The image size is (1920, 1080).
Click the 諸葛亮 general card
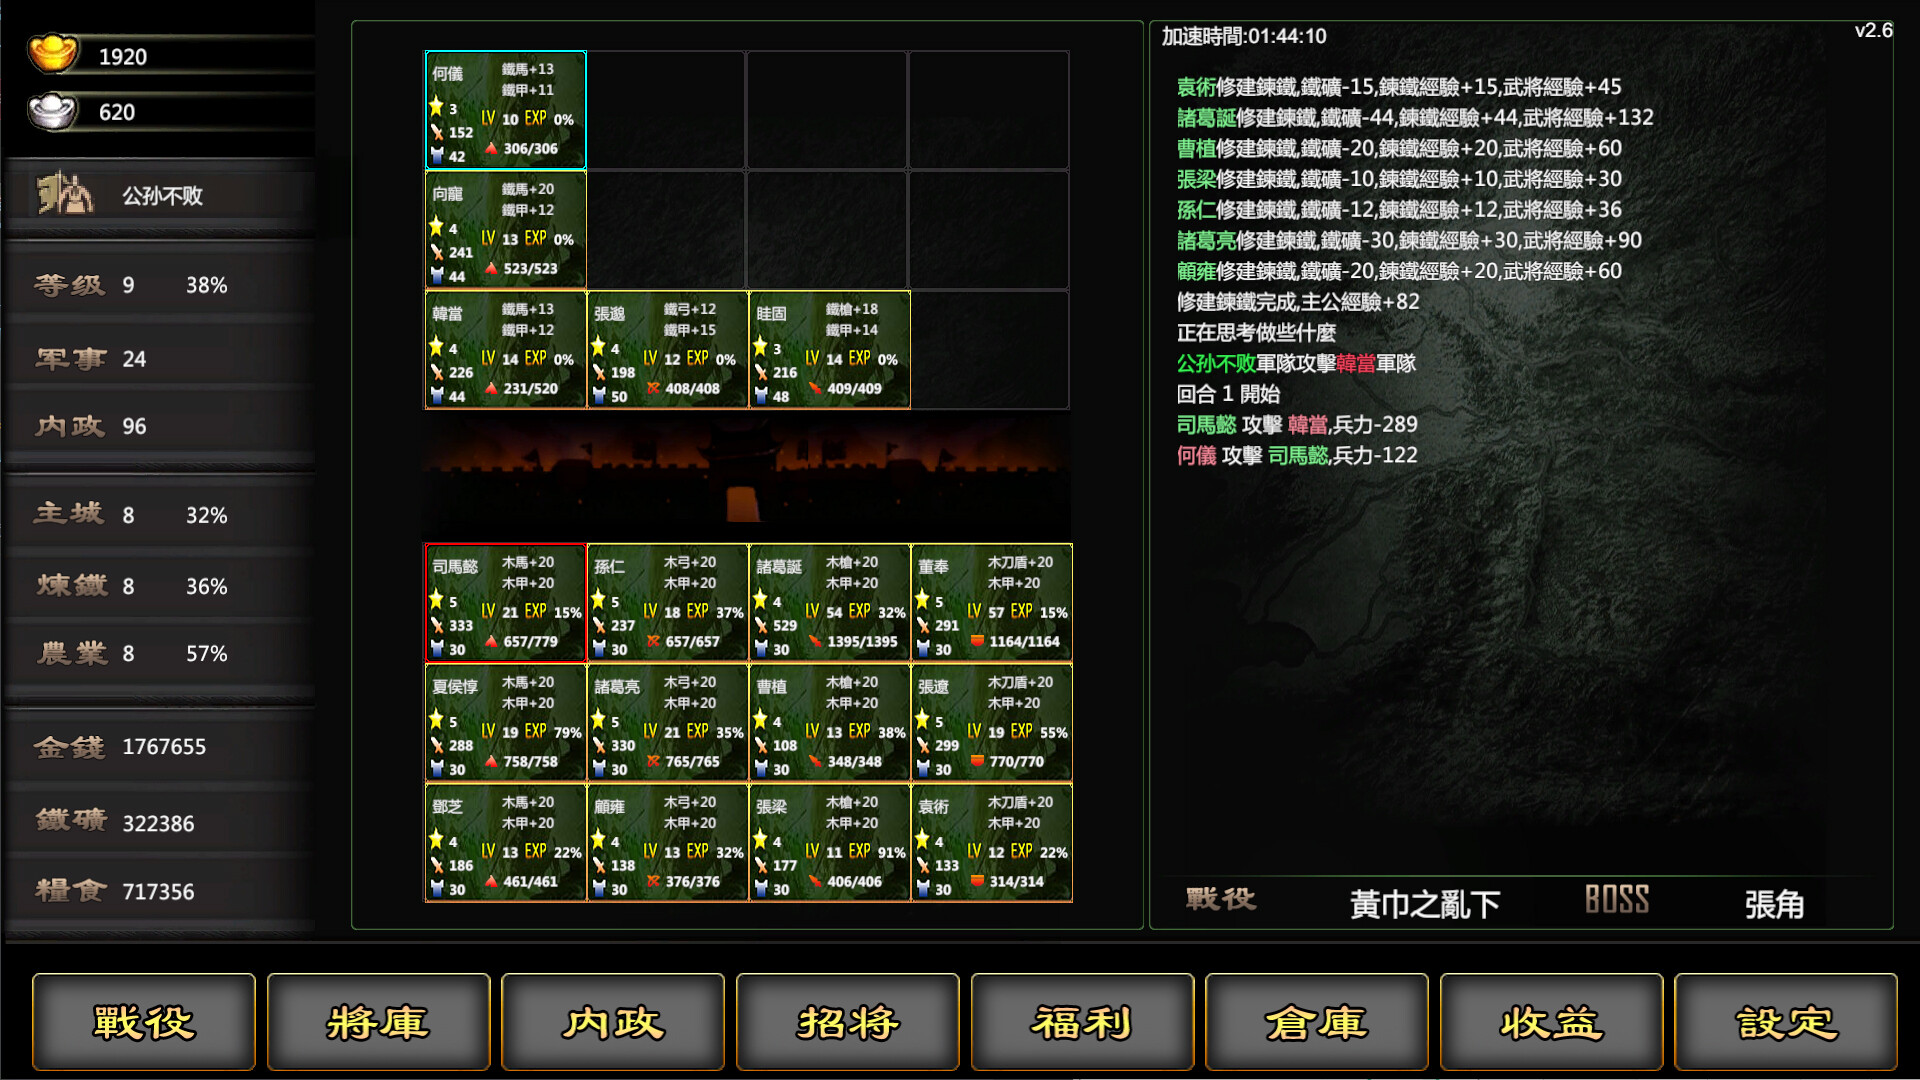click(668, 723)
